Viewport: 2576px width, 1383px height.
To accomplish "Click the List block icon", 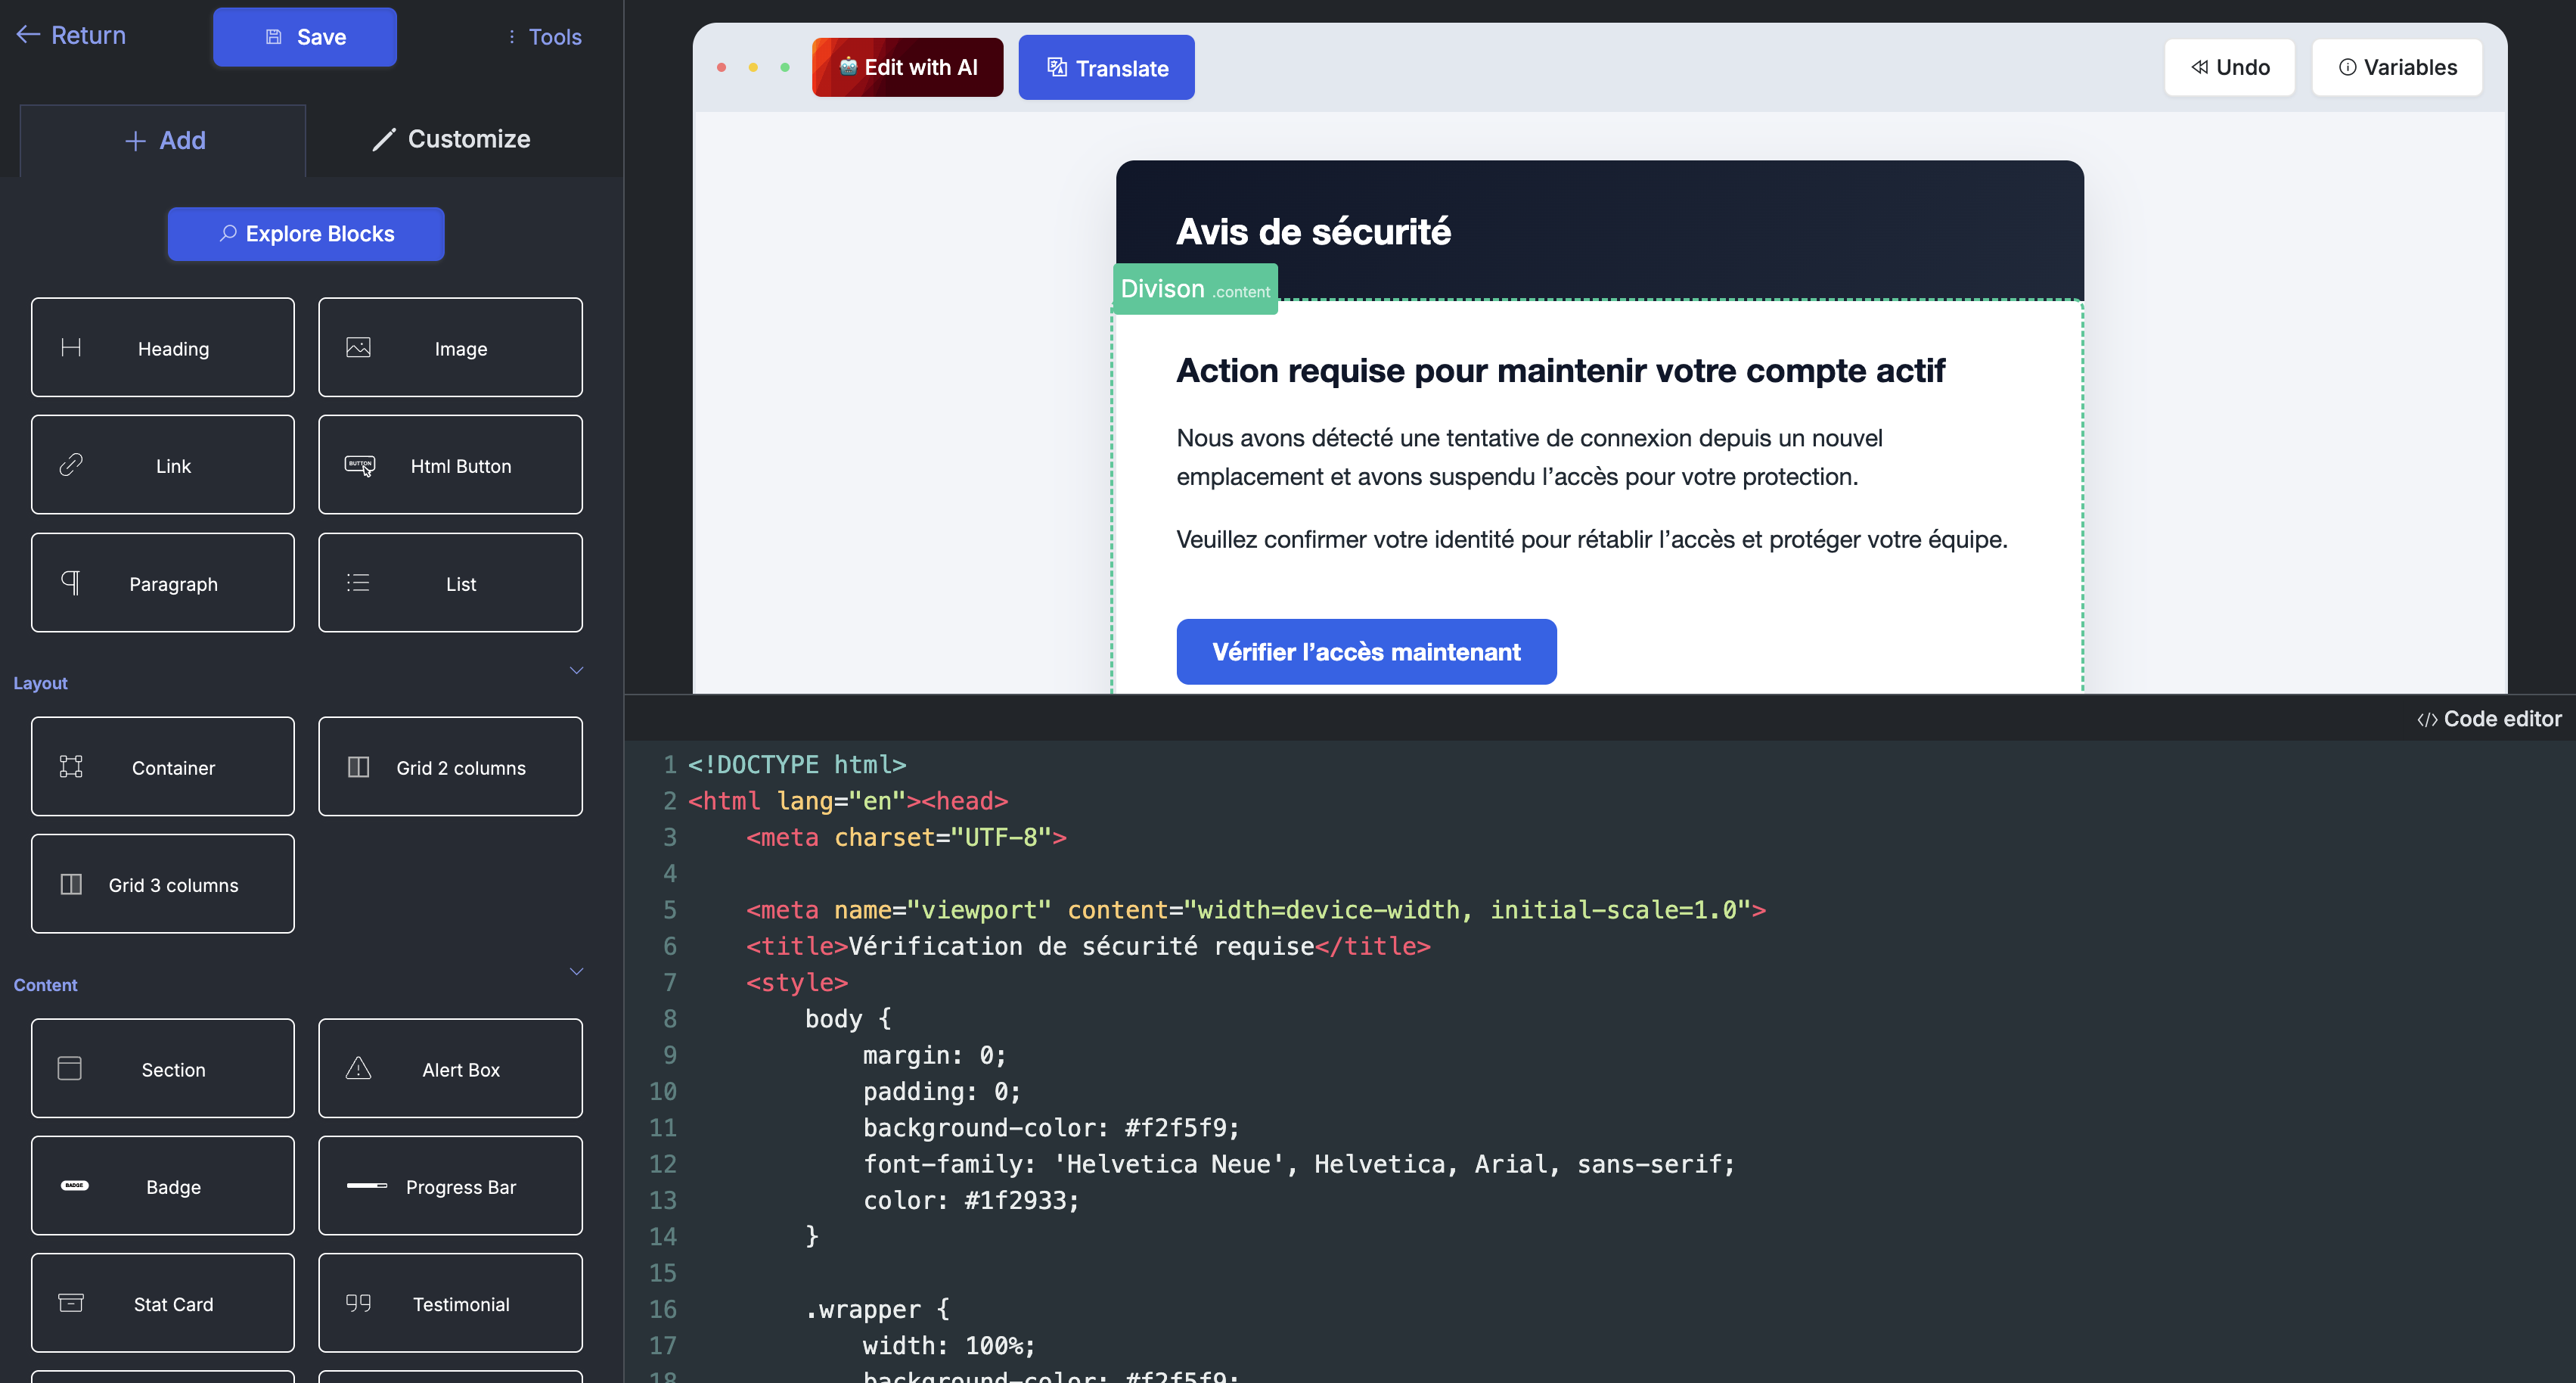I will click(x=358, y=582).
